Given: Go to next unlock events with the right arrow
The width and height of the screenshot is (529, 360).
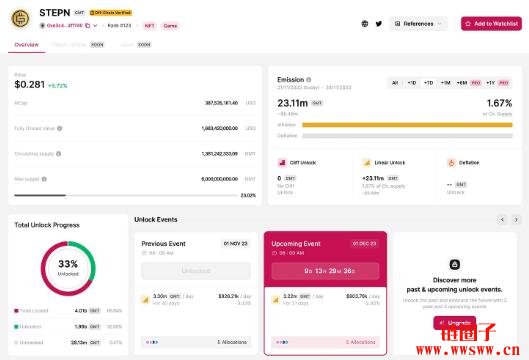Looking at the screenshot, I should point(516,220).
